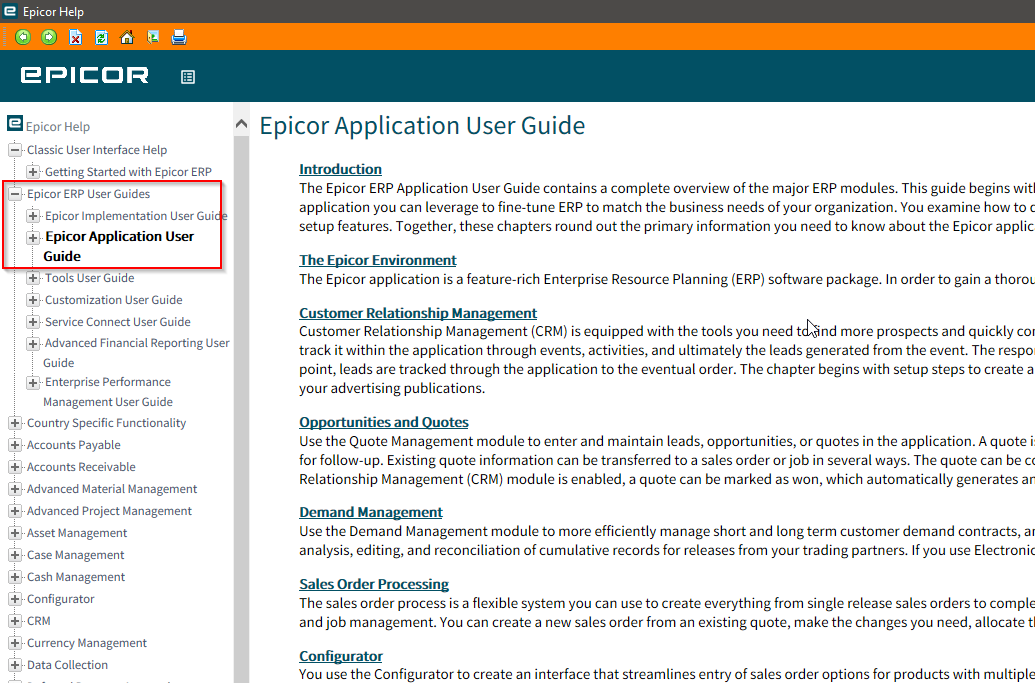Expand the Customization User Guide node
The height and width of the screenshot is (683, 1035).
click(x=32, y=300)
